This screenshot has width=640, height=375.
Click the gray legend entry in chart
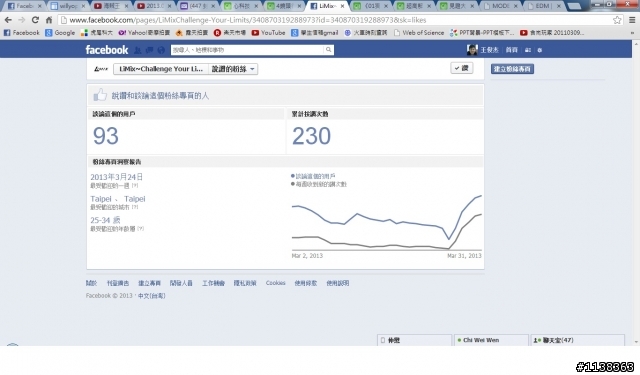(318, 184)
